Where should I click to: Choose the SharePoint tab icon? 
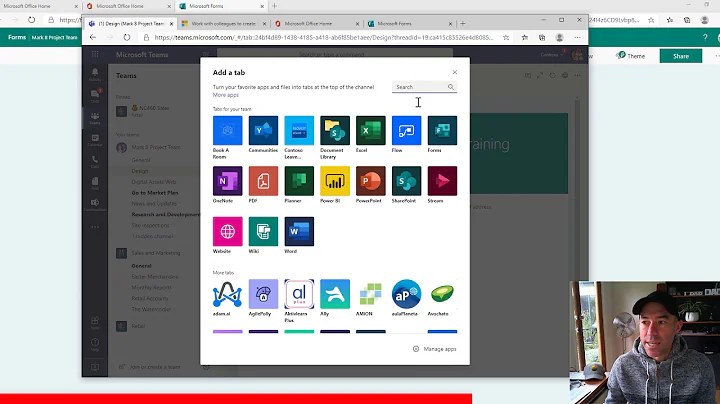(406, 181)
